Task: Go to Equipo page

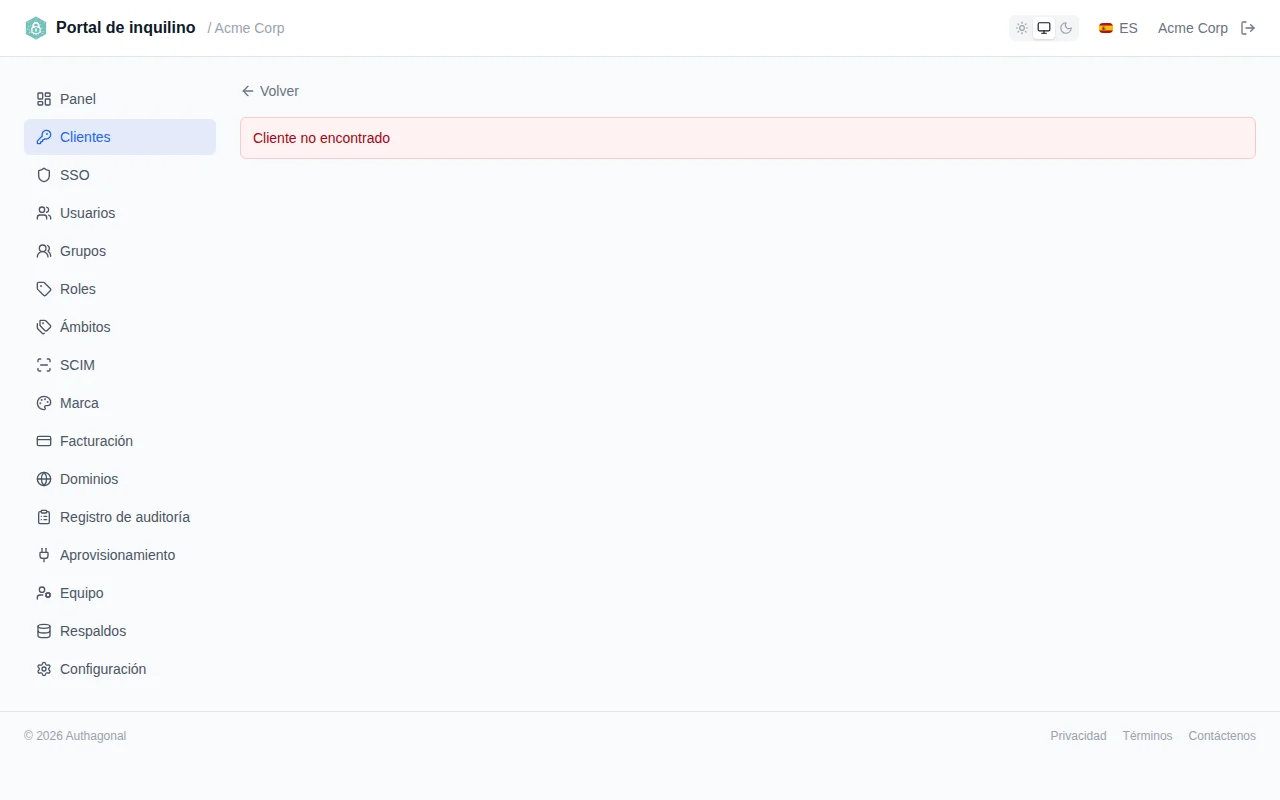Action: [120, 593]
